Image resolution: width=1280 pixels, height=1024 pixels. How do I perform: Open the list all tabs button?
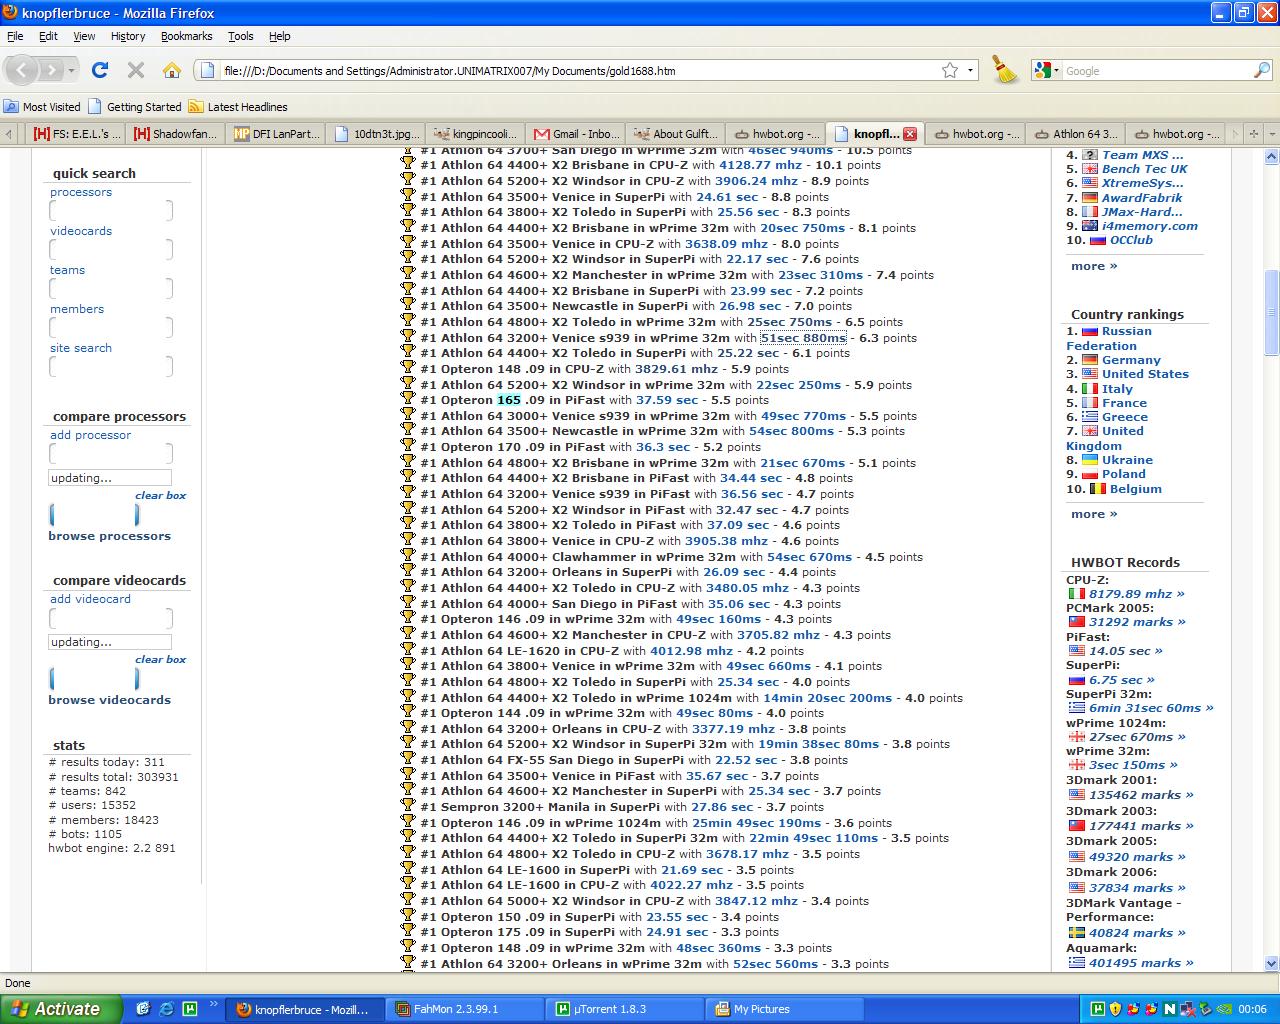[1270, 133]
